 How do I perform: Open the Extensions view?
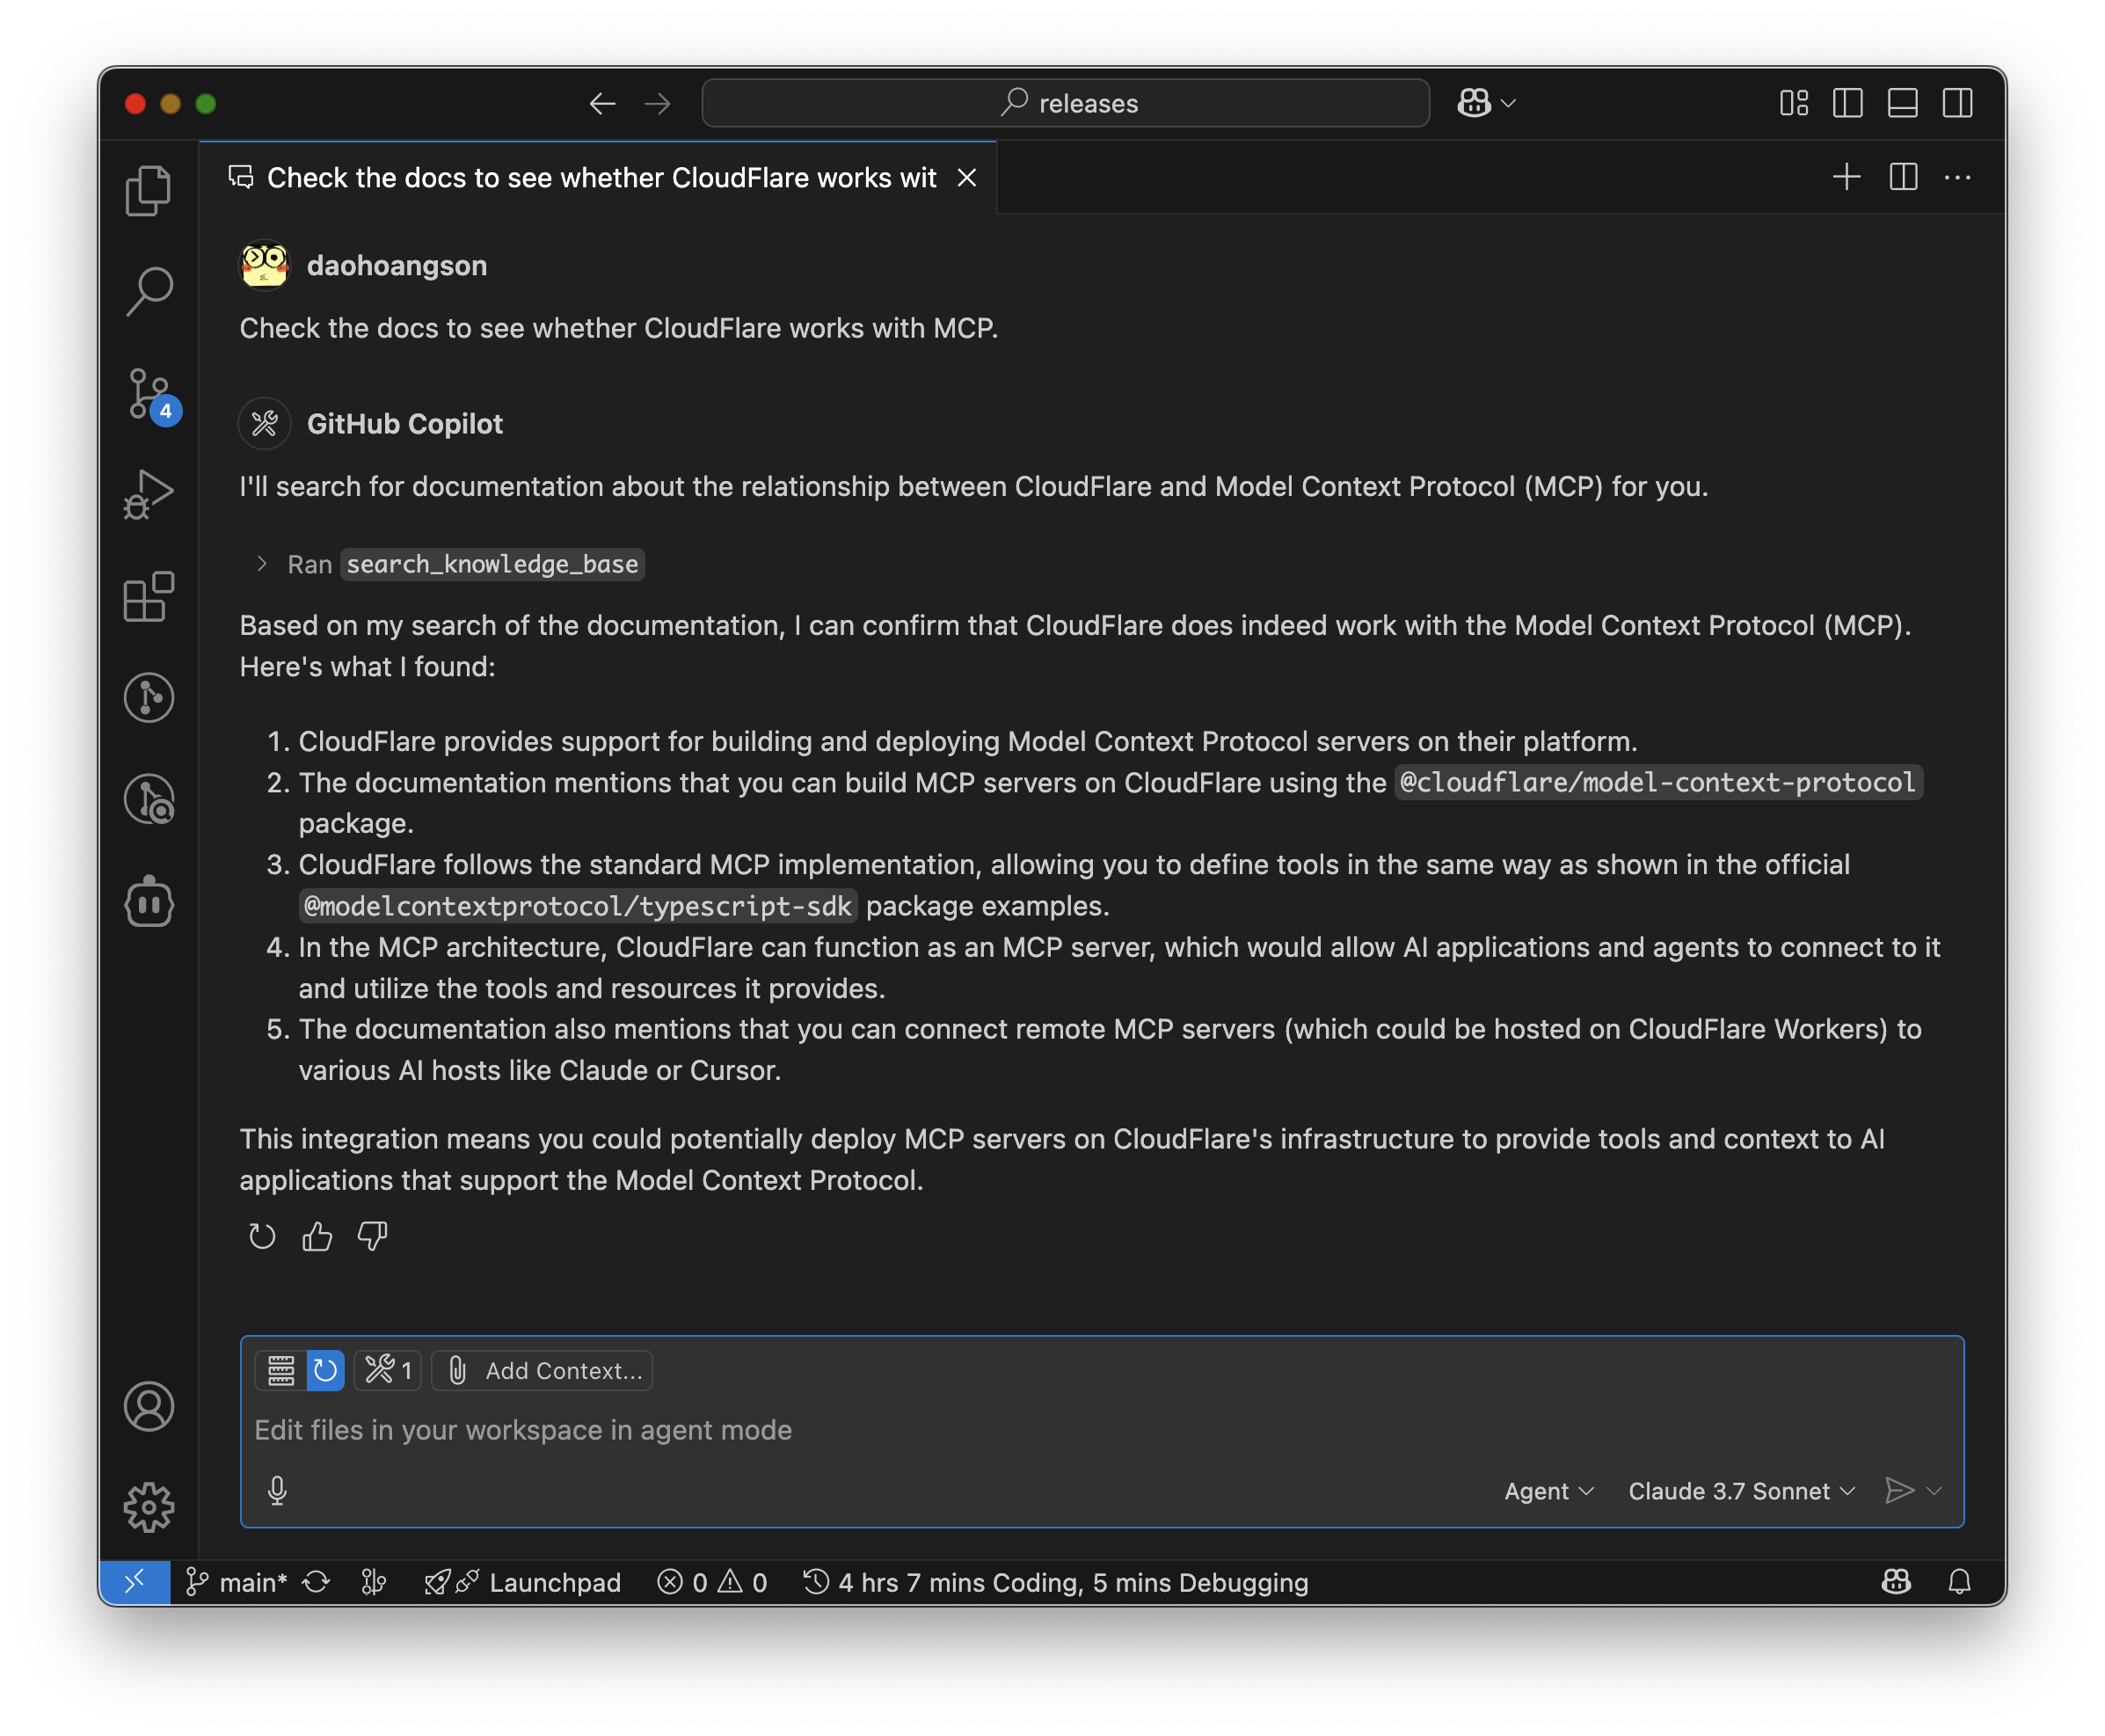point(148,597)
